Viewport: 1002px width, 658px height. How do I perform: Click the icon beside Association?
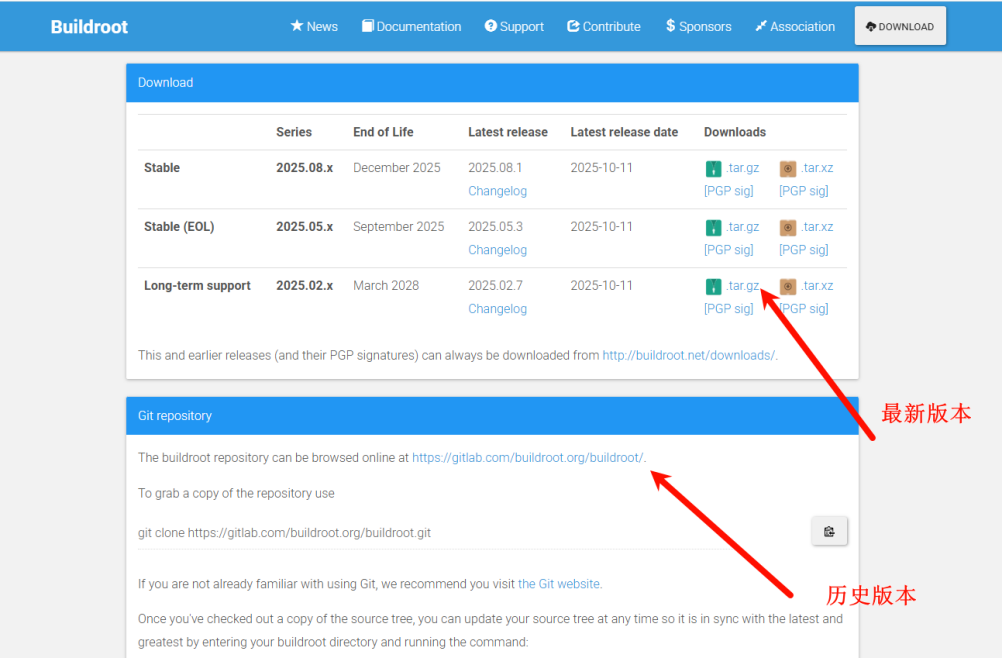(760, 26)
